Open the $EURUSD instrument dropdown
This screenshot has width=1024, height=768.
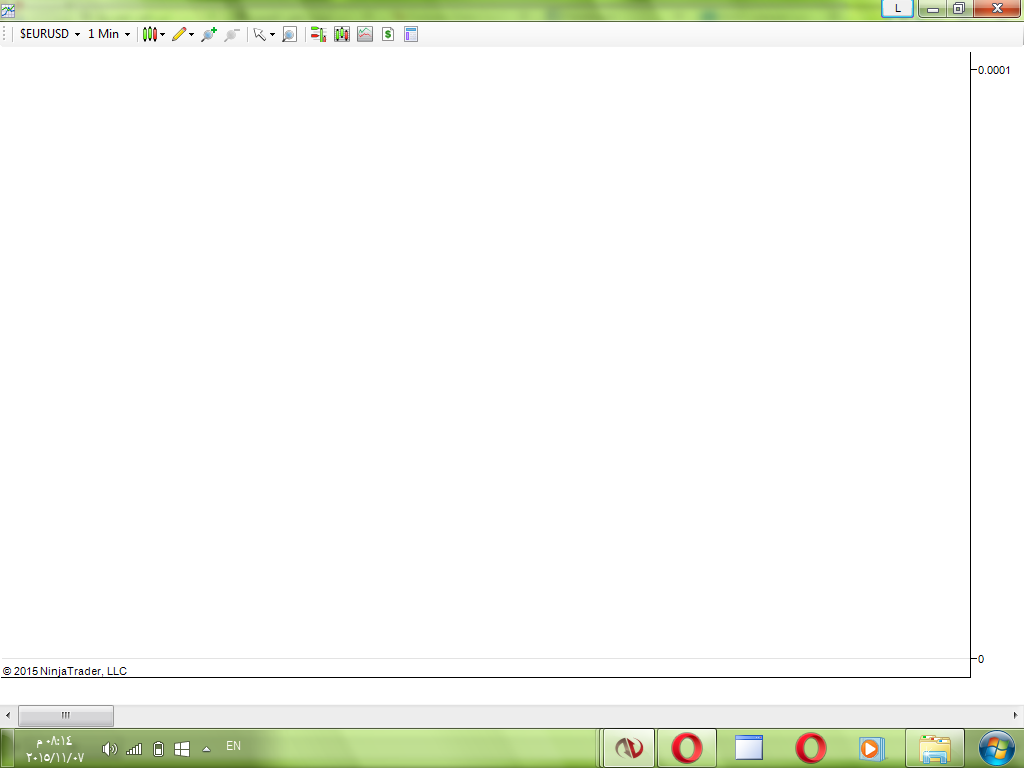50,34
